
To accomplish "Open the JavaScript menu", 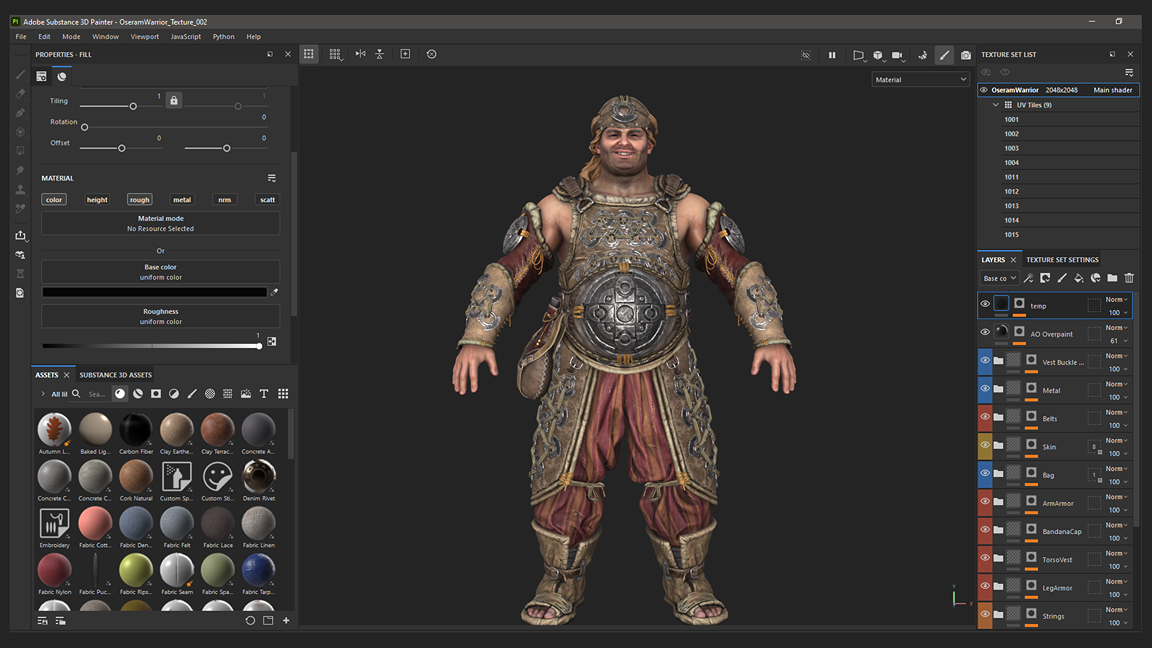I will pyautogui.click(x=185, y=36).
